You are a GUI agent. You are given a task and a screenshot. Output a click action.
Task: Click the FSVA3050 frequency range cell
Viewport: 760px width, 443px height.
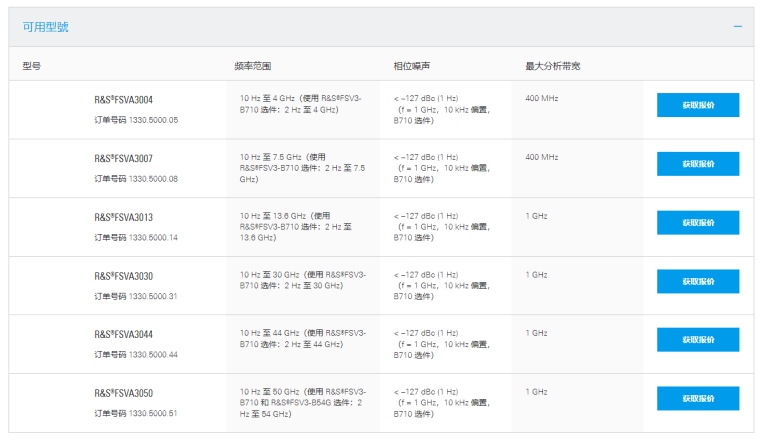(x=302, y=402)
